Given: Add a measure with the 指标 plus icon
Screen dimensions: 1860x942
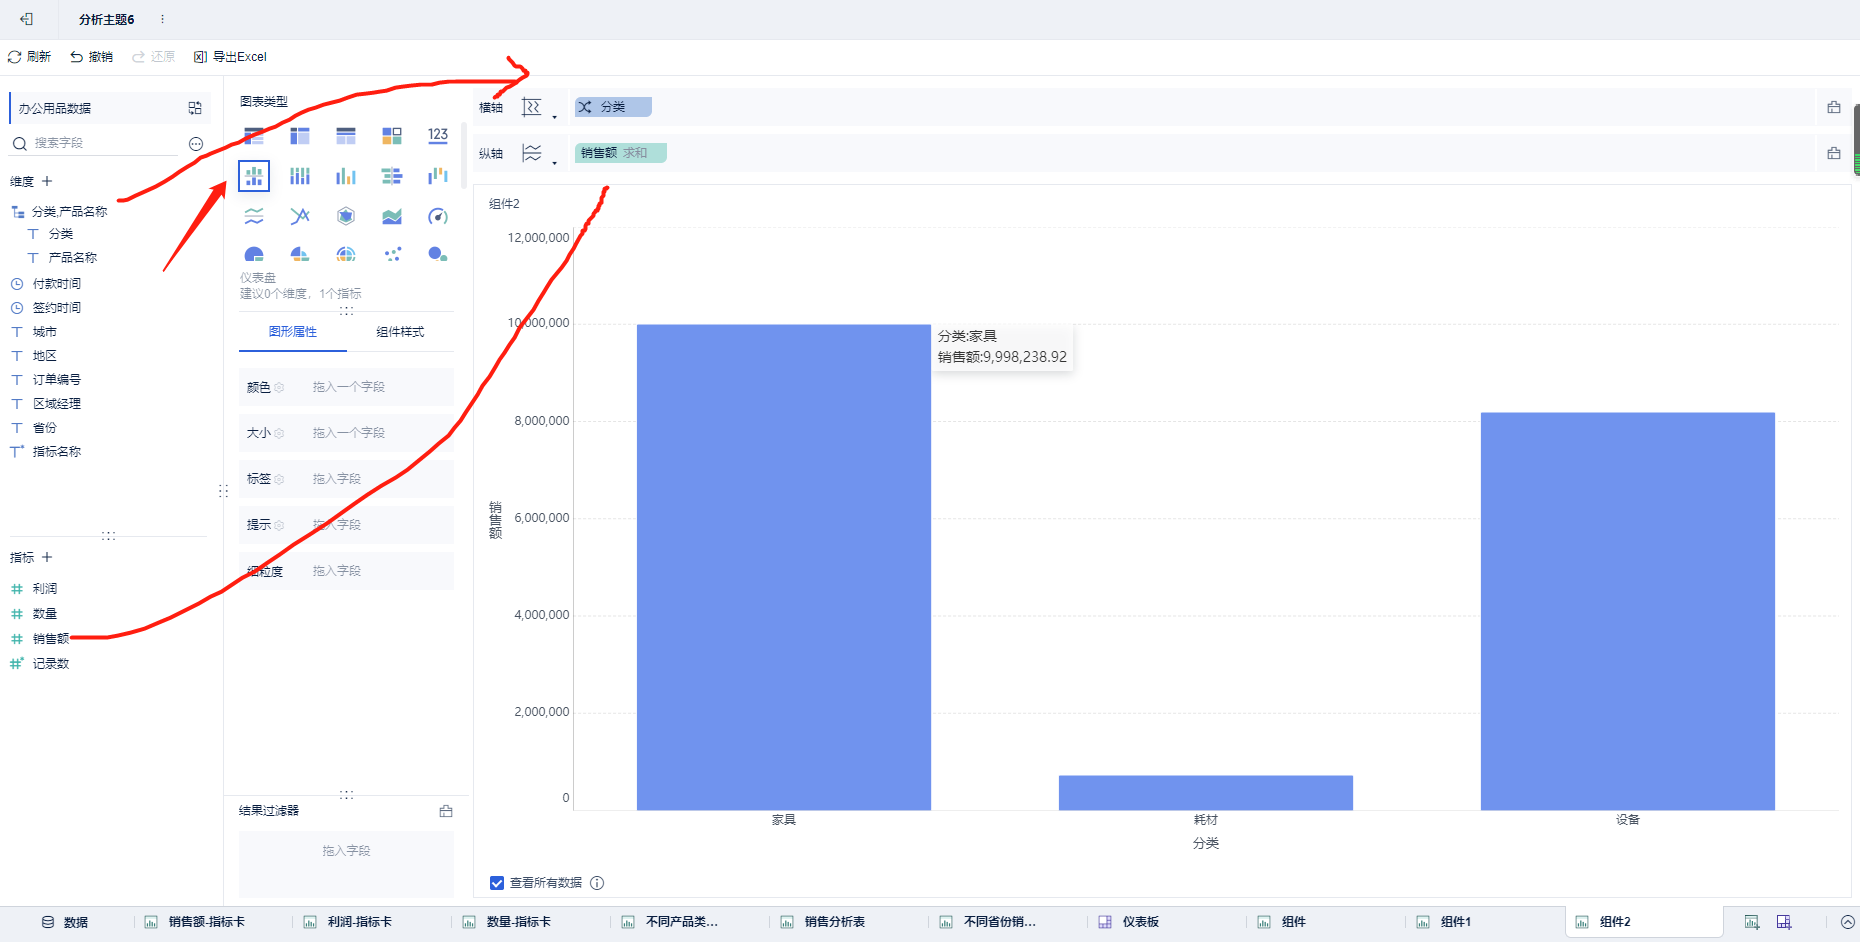Looking at the screenshot, I should click(x=47, y=557).
